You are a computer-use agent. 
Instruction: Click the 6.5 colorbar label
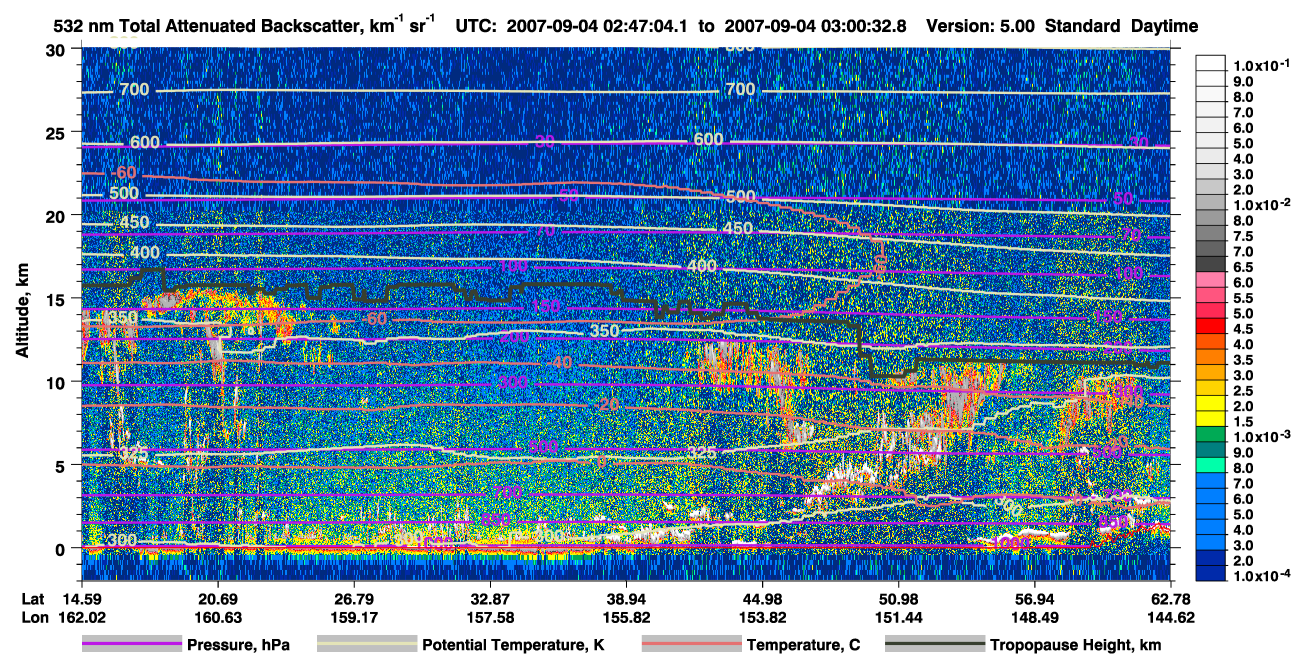1243,267
